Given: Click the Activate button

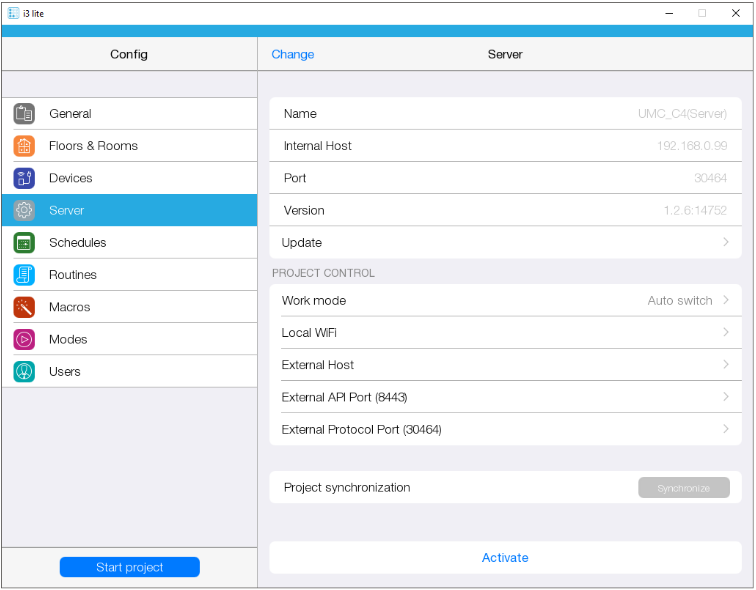Looking at the screenshot, I should pos(505,558).
